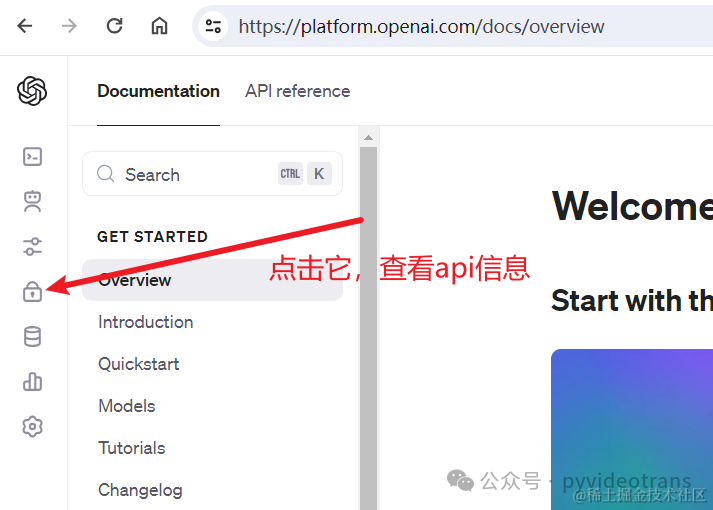Open the Tutorials docs page
This screenshot has width=713, height=510.
click(x=131, y=448)
